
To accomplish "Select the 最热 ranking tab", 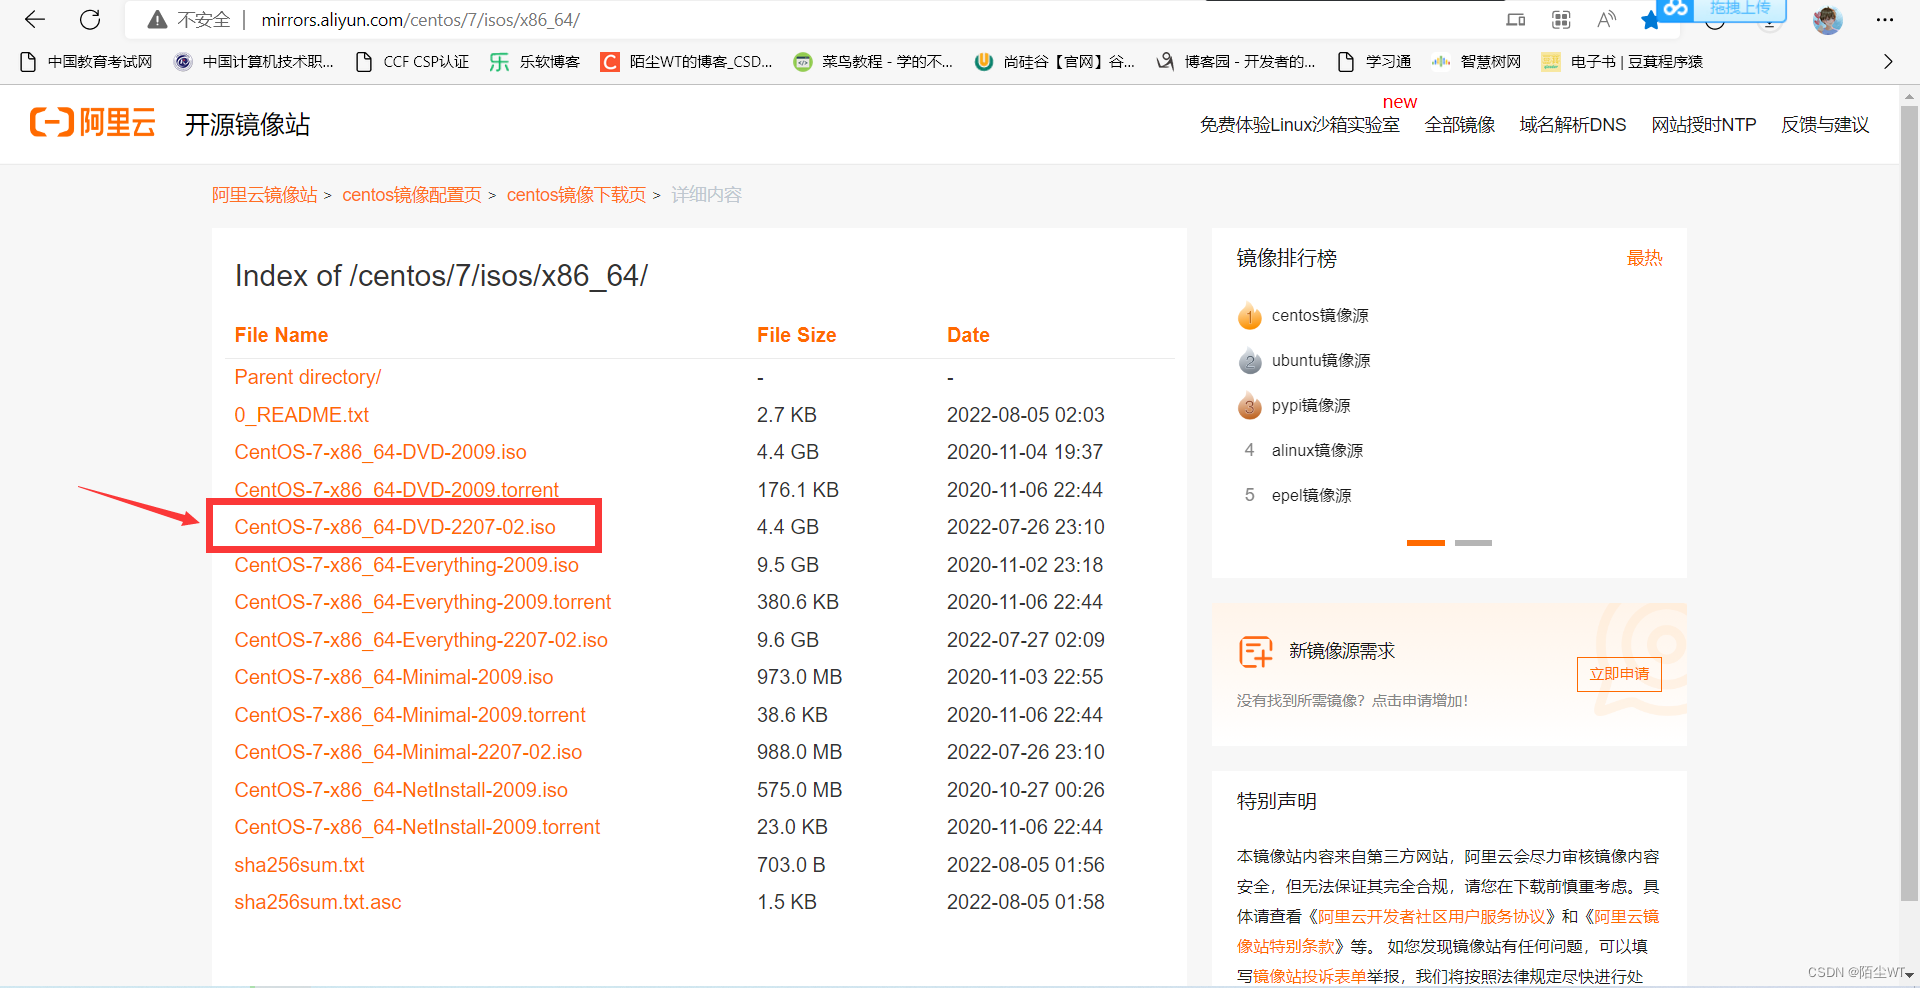I will click(1644, 258).
